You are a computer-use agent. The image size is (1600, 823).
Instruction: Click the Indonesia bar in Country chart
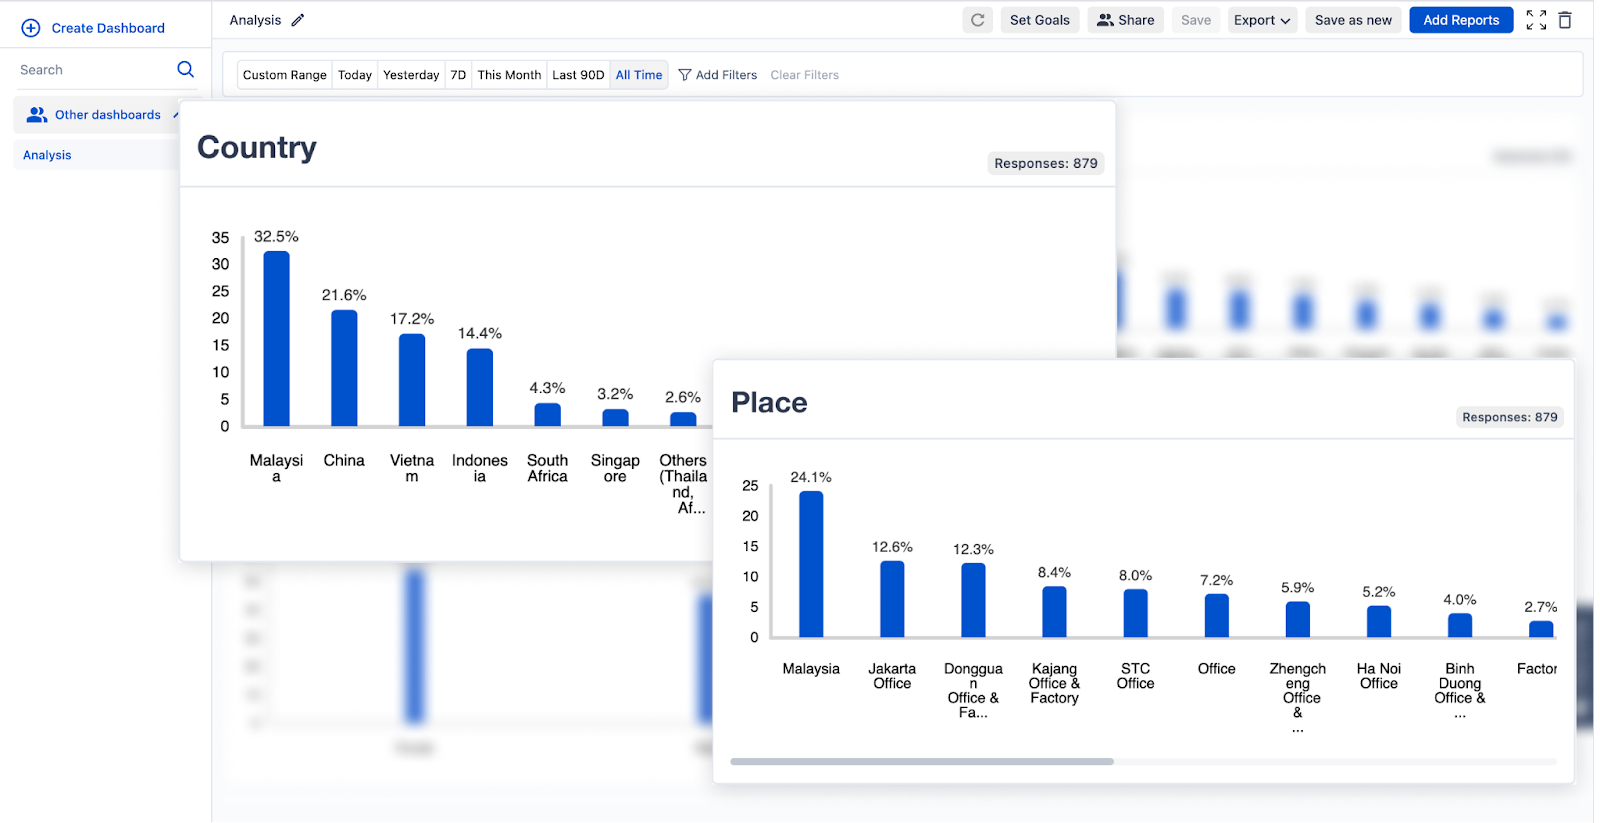(480, 387)
